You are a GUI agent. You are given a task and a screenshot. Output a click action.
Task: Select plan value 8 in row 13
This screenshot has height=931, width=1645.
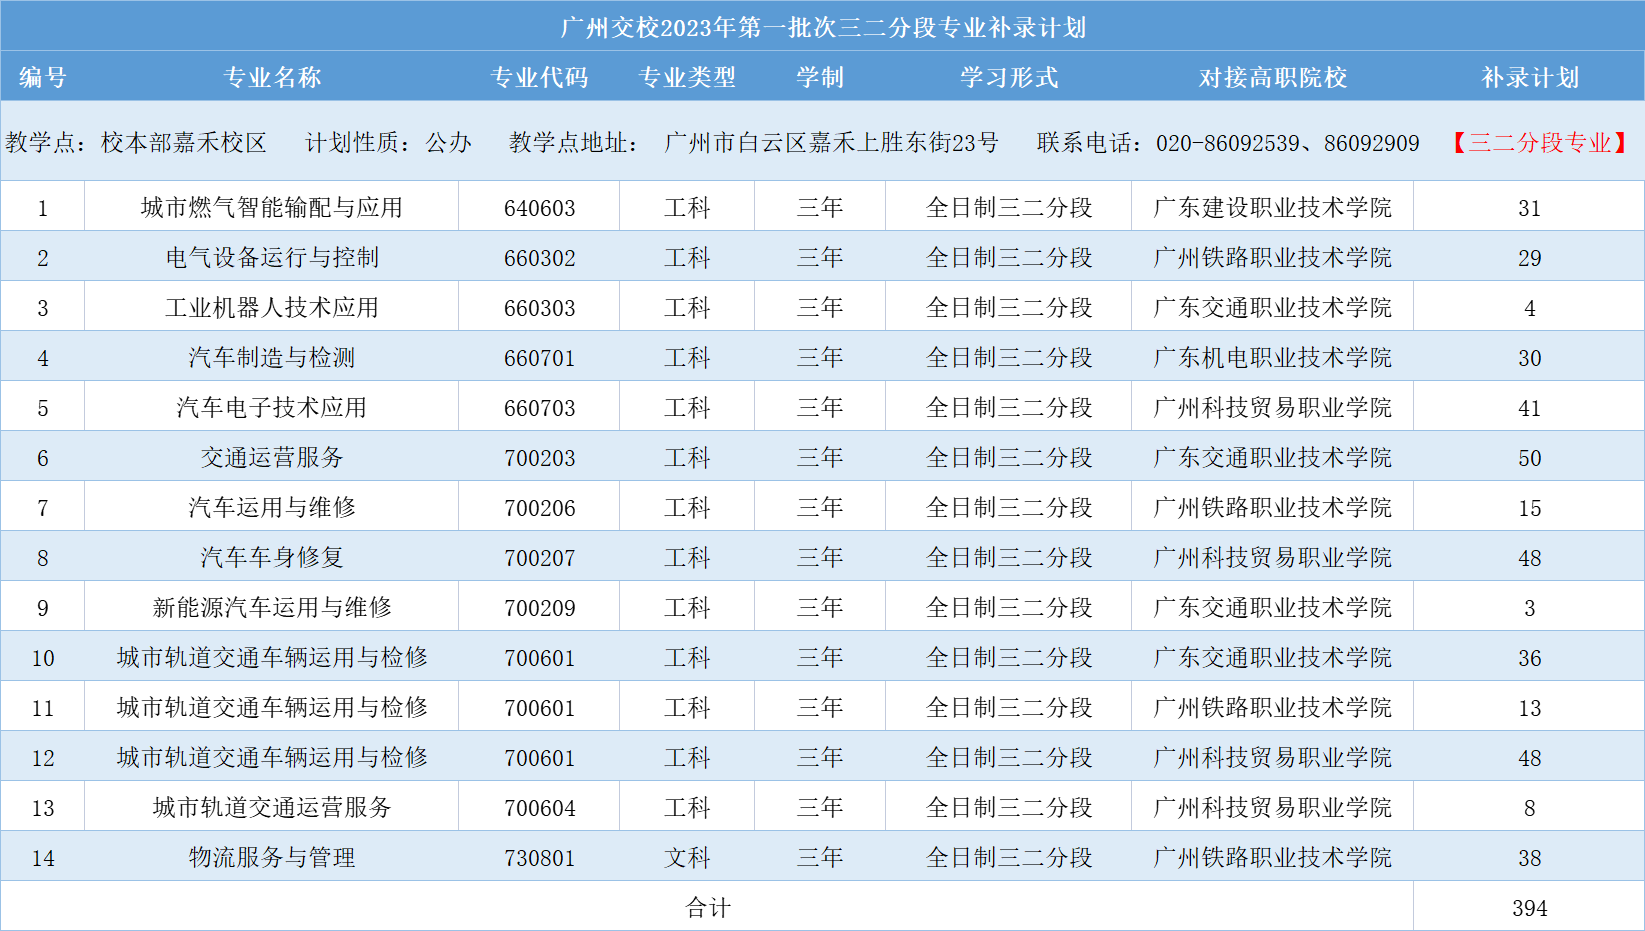[1530, 808]
